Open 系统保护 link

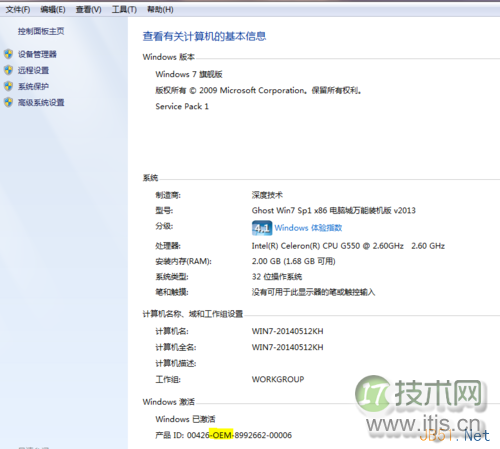click(33, 87)
